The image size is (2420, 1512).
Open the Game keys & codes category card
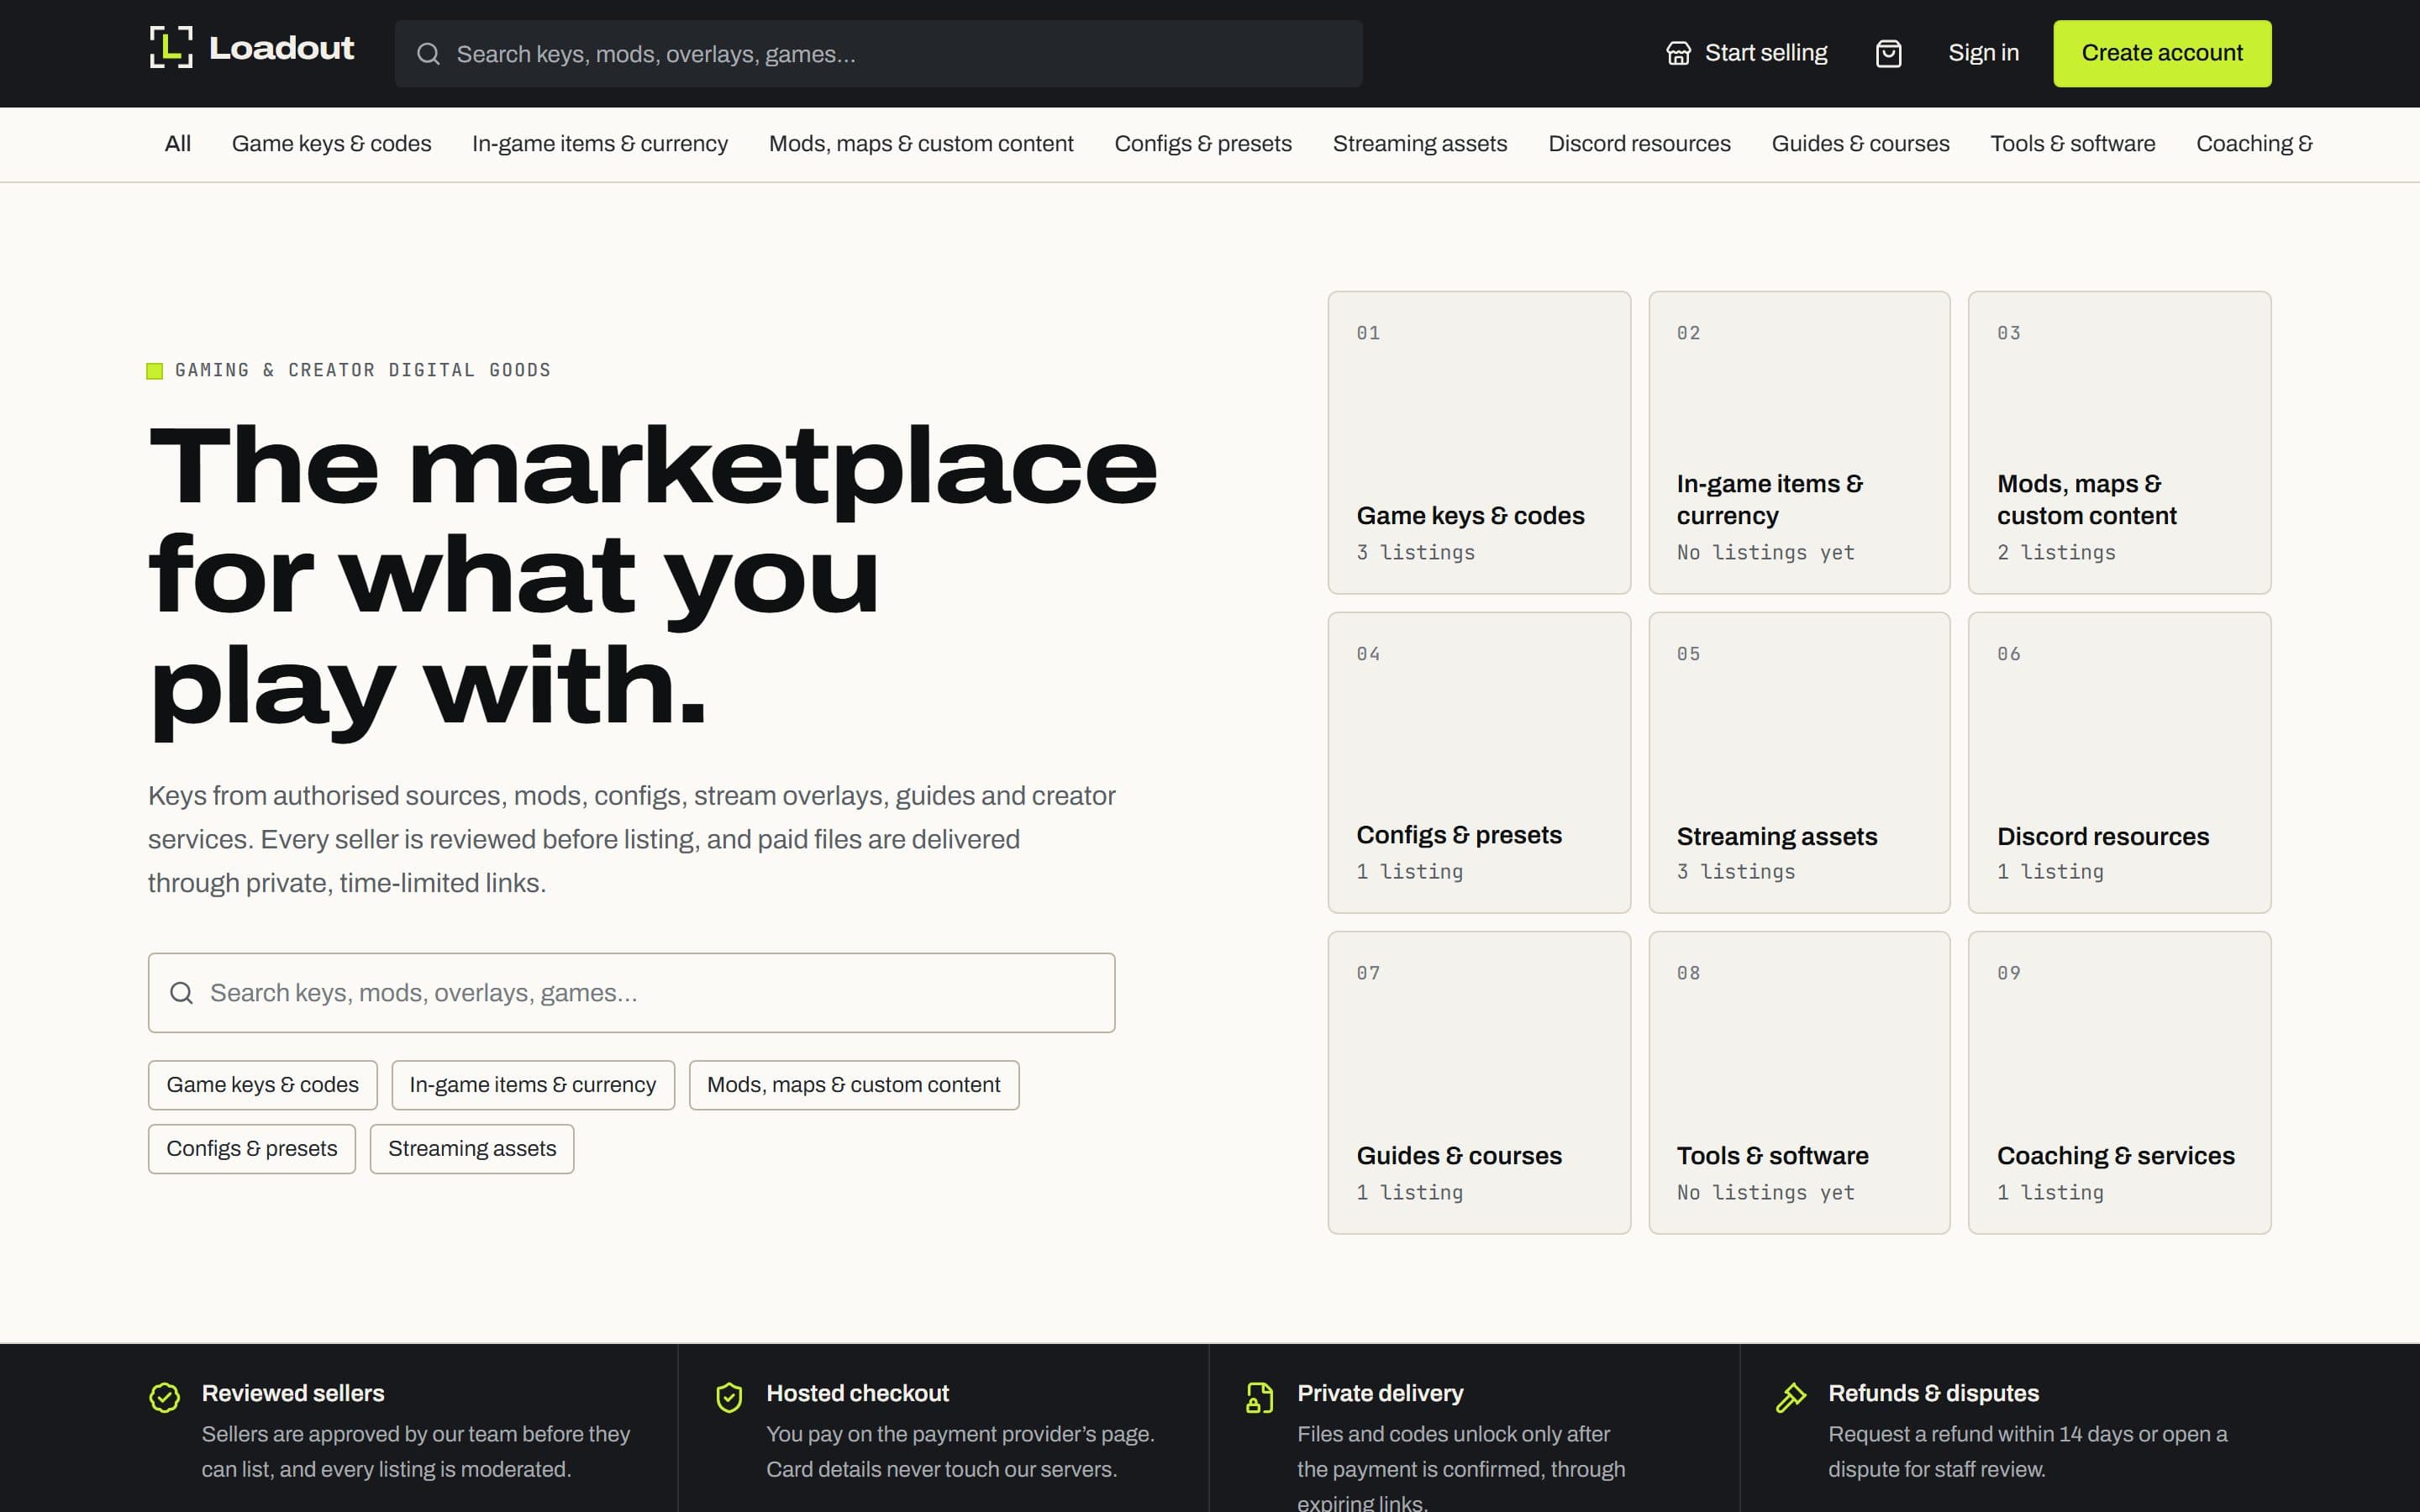(1479, 443)
